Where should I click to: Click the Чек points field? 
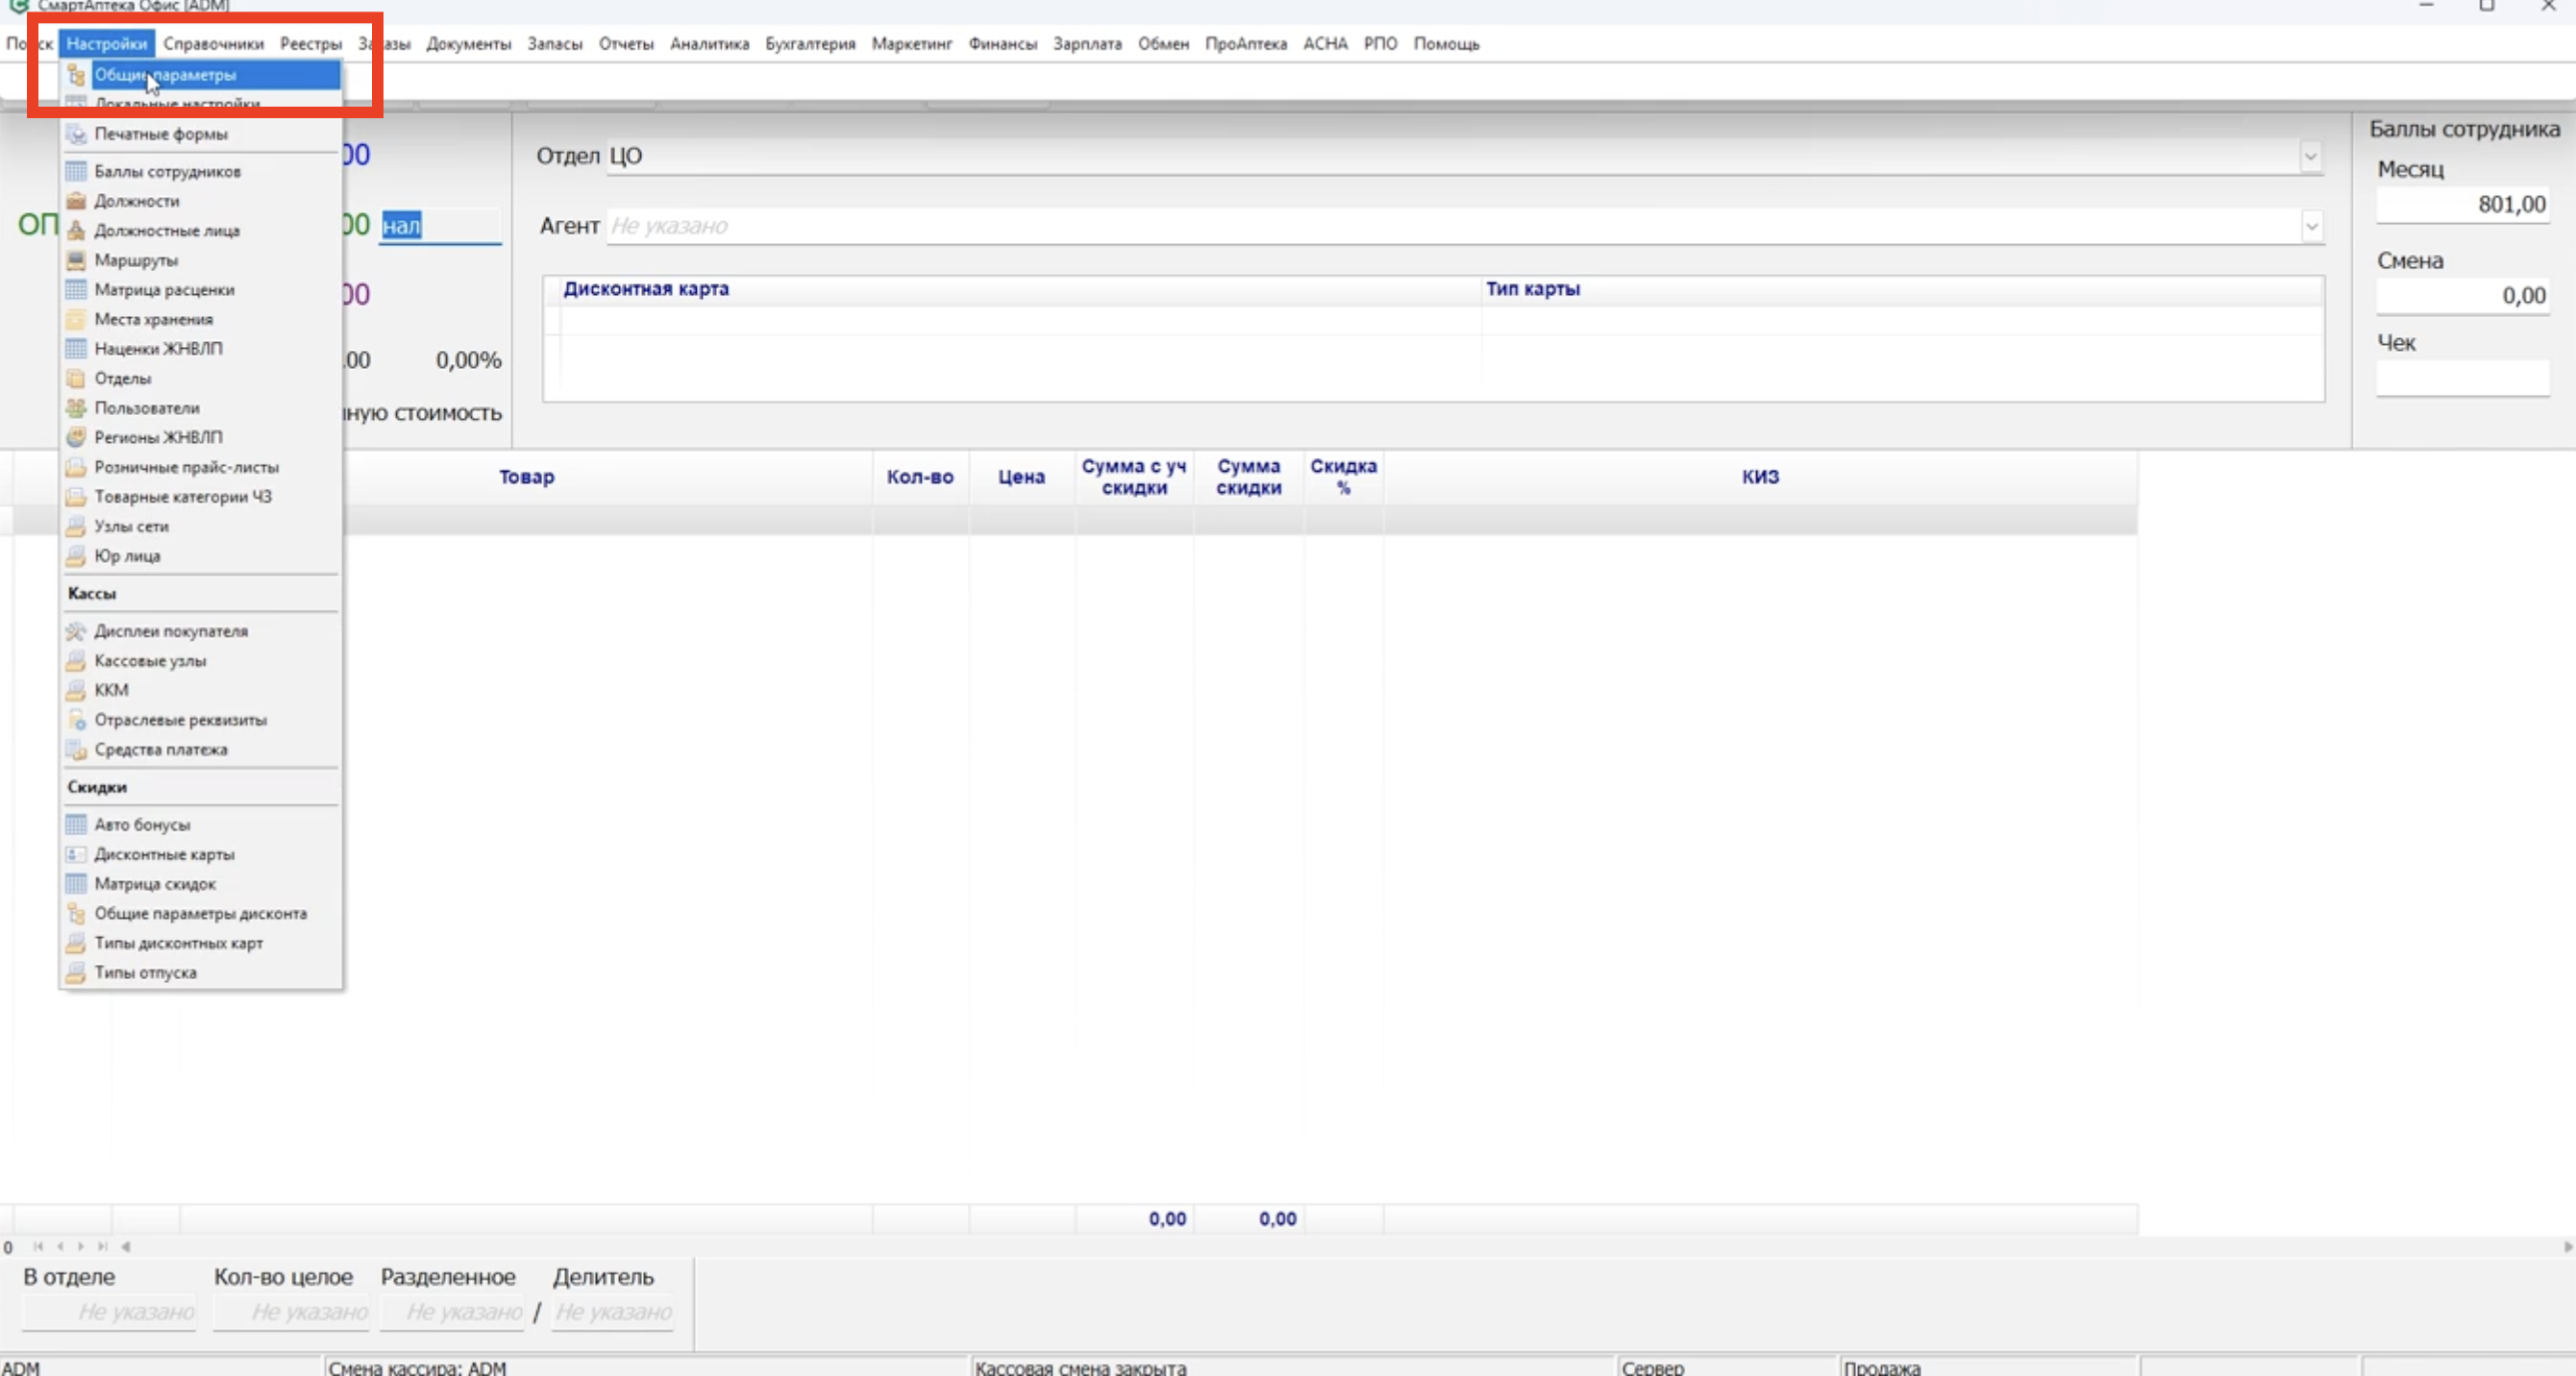(x=2462, y=379)
